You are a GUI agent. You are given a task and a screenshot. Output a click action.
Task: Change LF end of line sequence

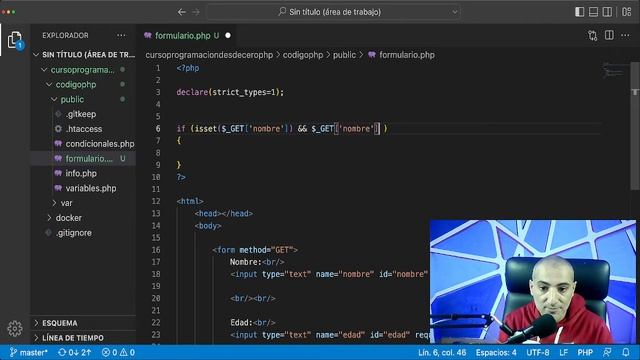[564, 352]
